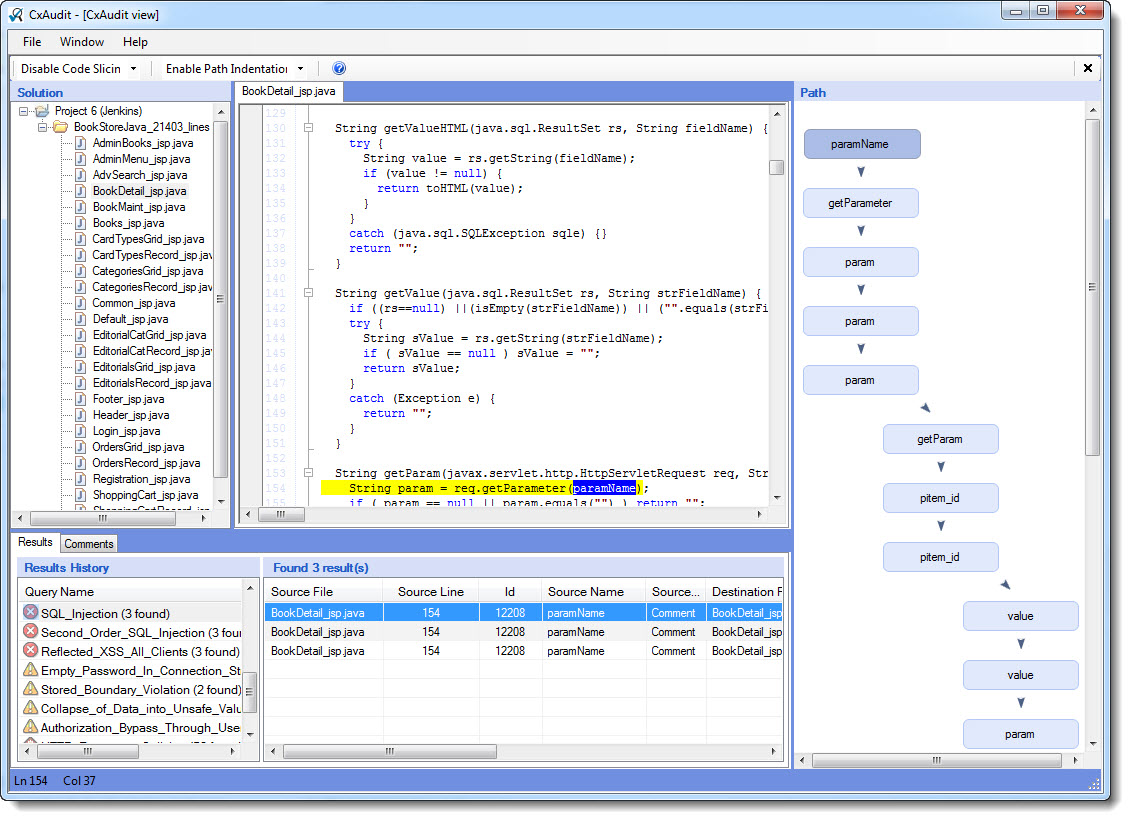Viewport: 1131px width, 821px height.
Task: Click the CxAudit app icon in title bar
Action: pos(16,14)
